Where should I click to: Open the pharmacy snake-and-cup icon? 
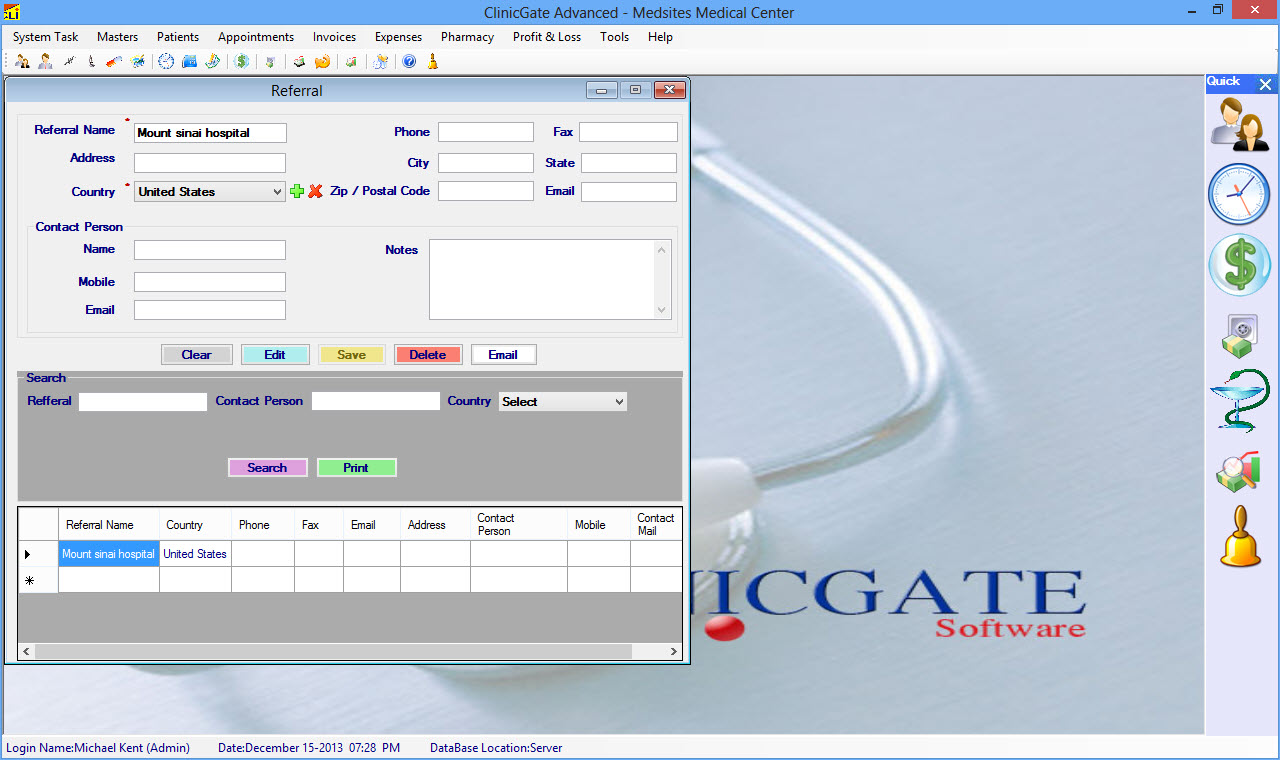pos(1239,400)
